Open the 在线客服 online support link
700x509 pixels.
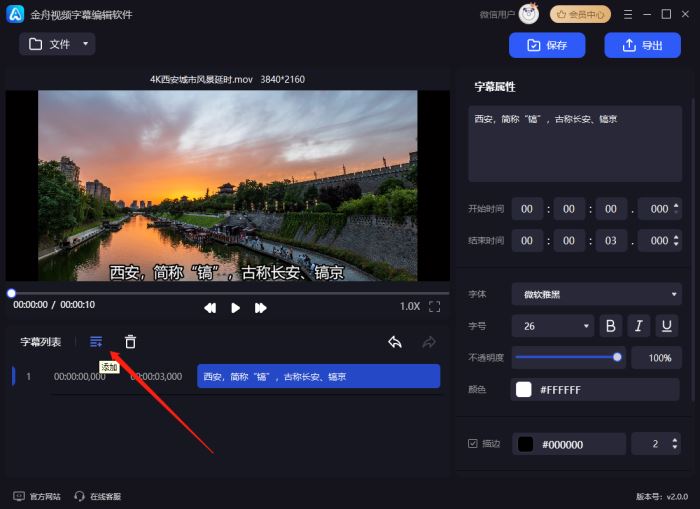pos(98,496)
